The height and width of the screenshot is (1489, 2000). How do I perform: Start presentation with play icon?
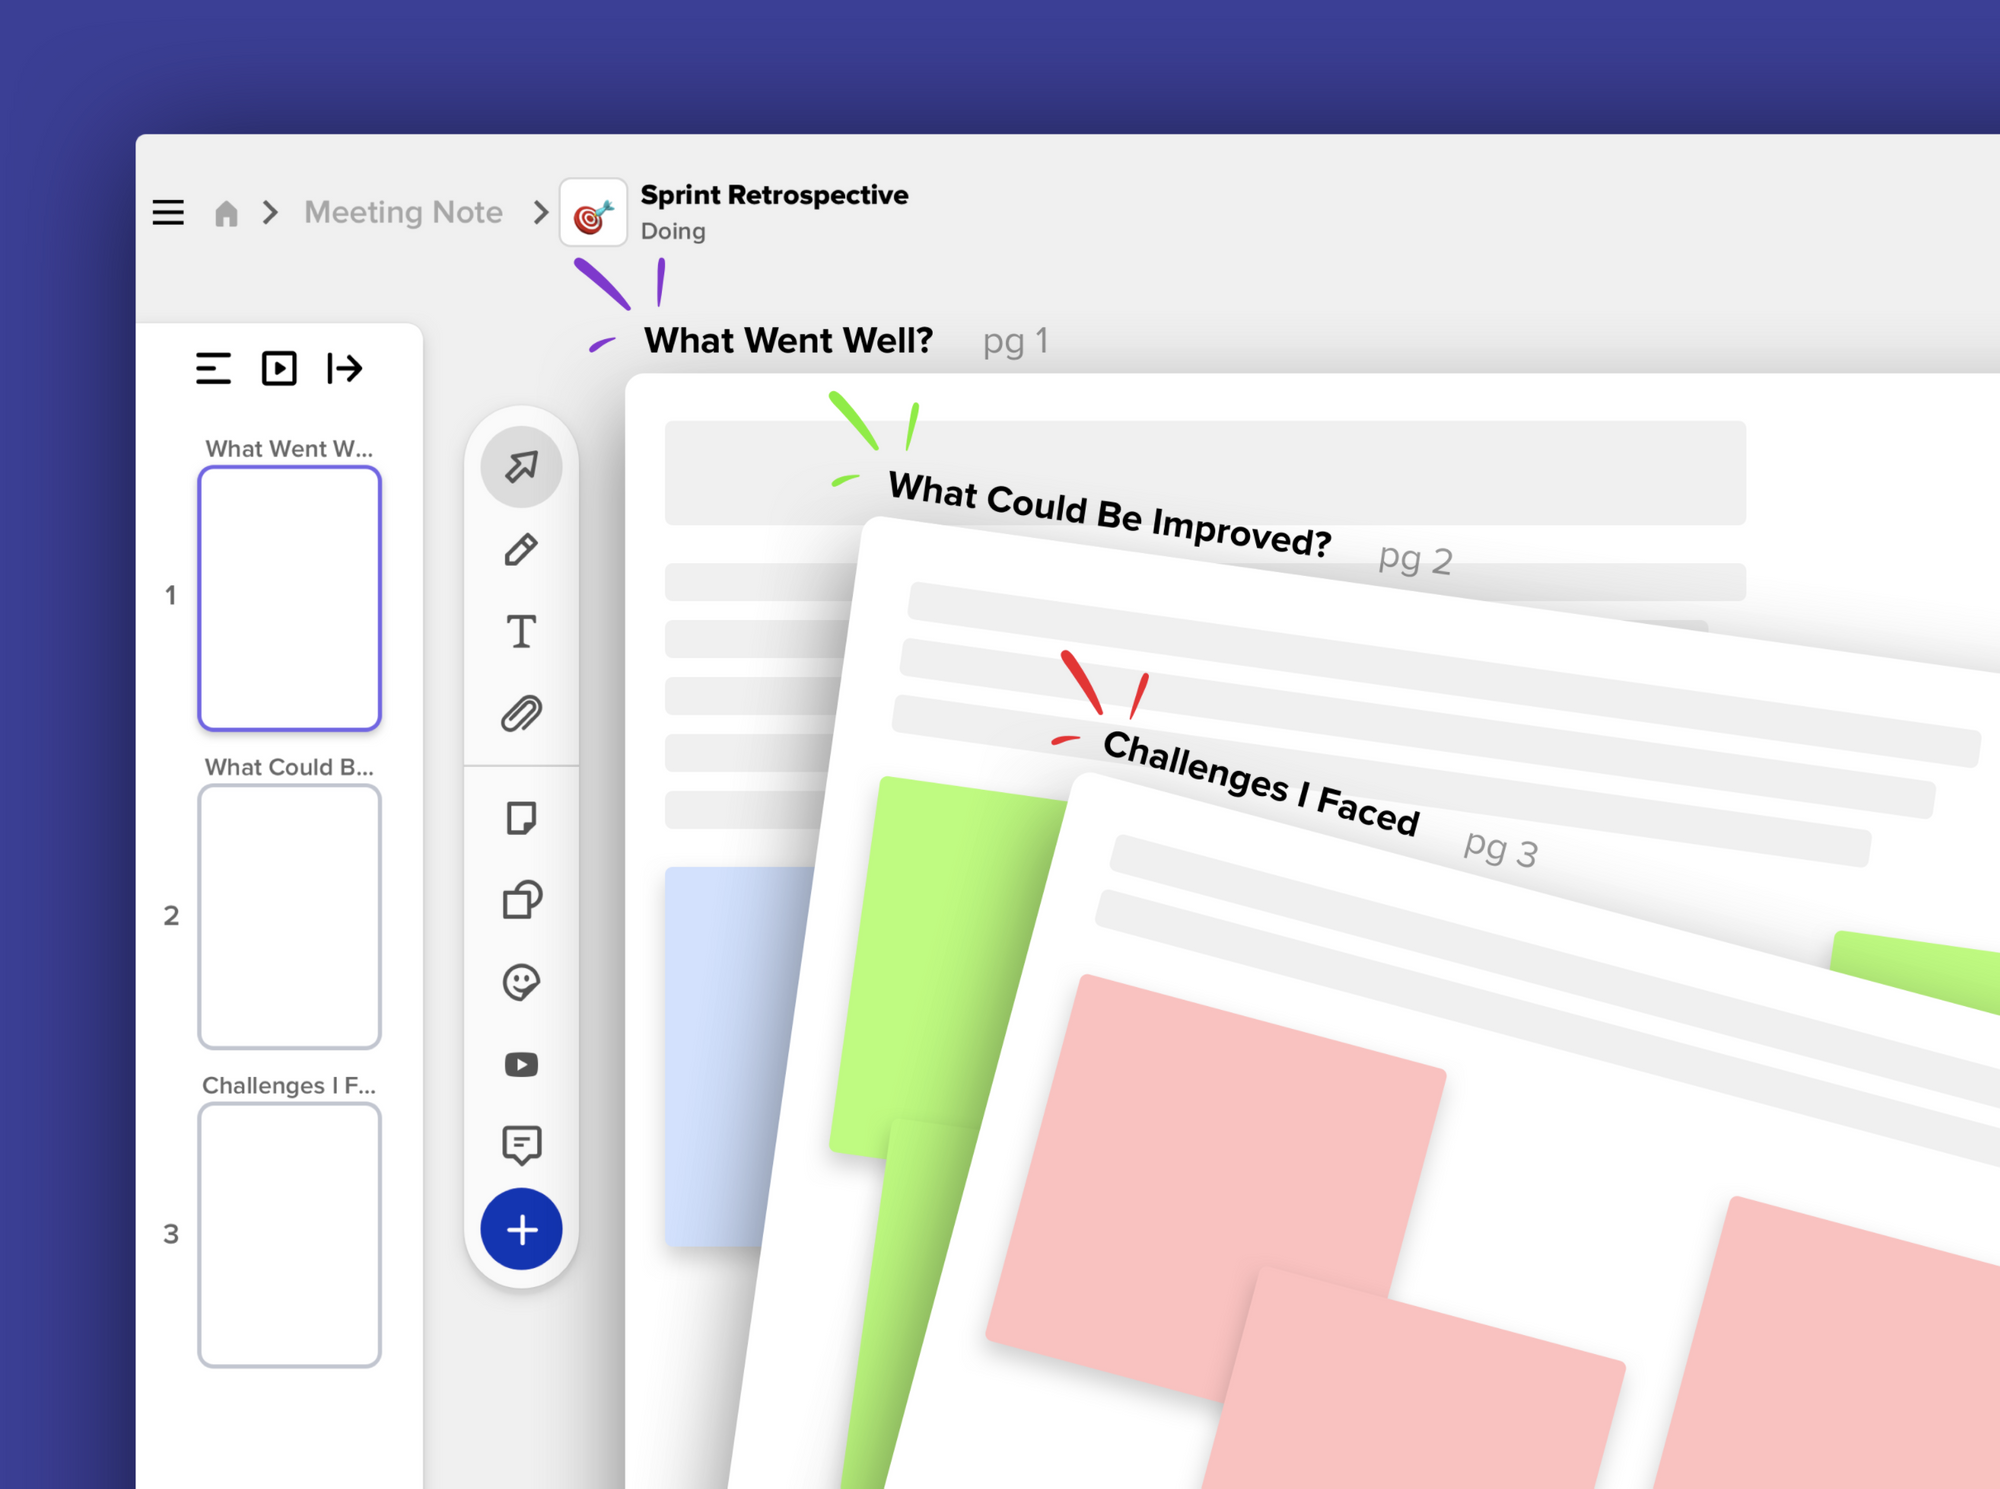(x=279, y=368)
